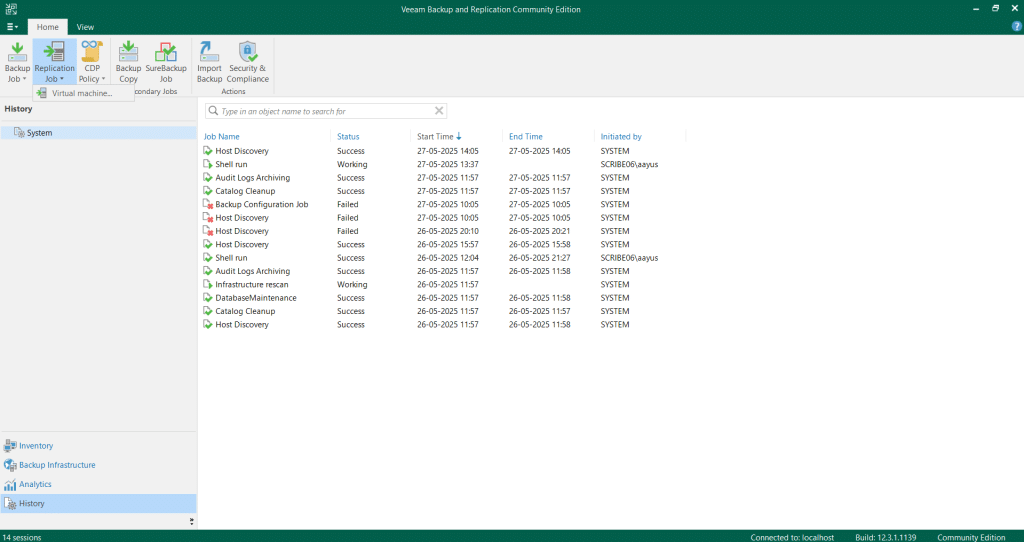This screenshot has width=1024, height=542.
Task: Click SCRIBE06\aayus in 27-05-2025 Shell run row
Action: [629, 165]
